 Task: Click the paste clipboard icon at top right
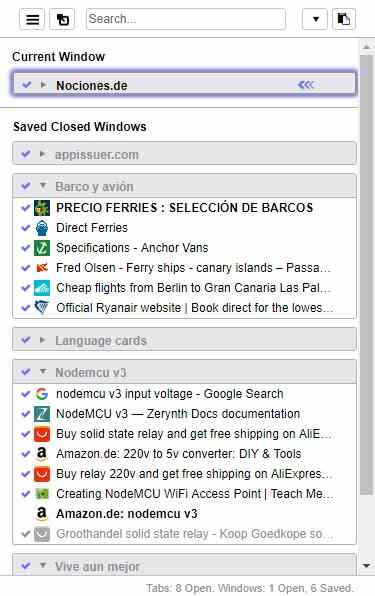[344, 19]
